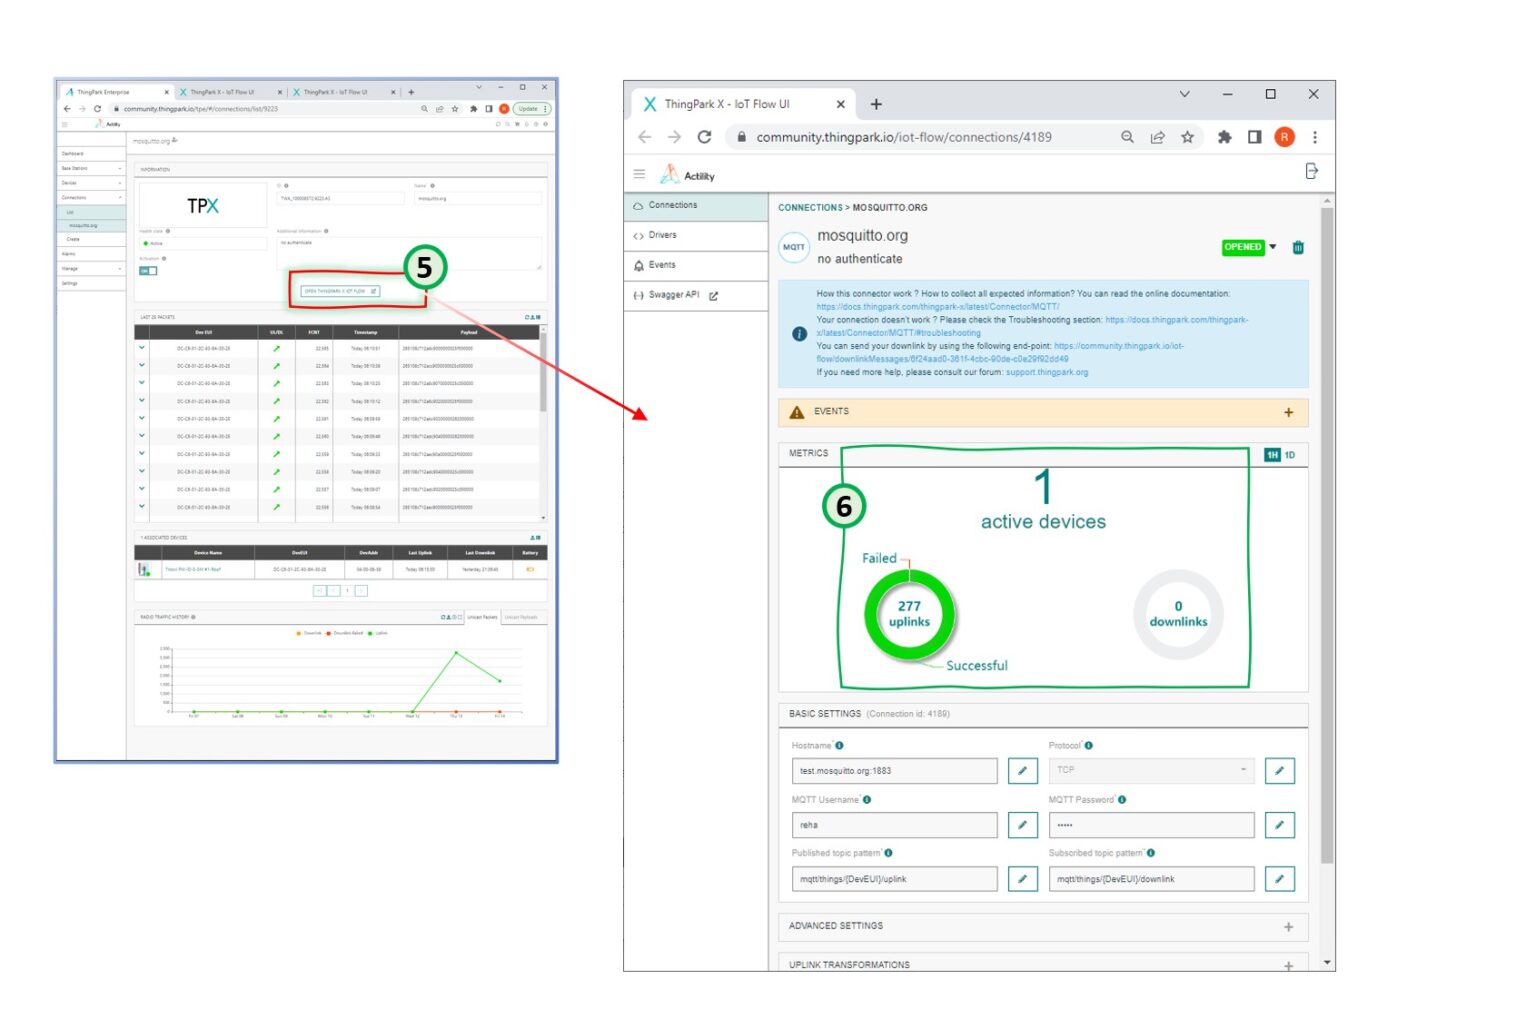
Task: Open the Protocol TCP dropdown
Action: [1151, 771]
